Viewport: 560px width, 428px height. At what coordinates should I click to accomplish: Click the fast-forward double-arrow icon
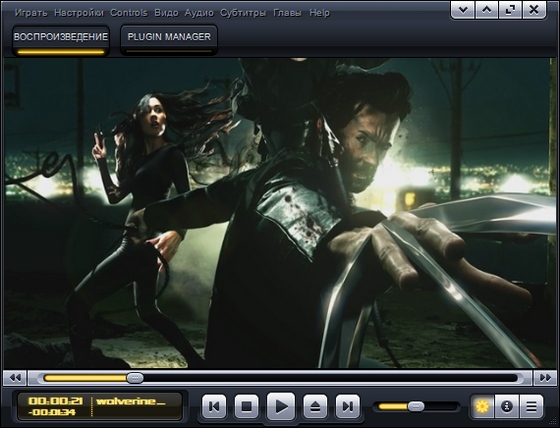click(545, 378)
